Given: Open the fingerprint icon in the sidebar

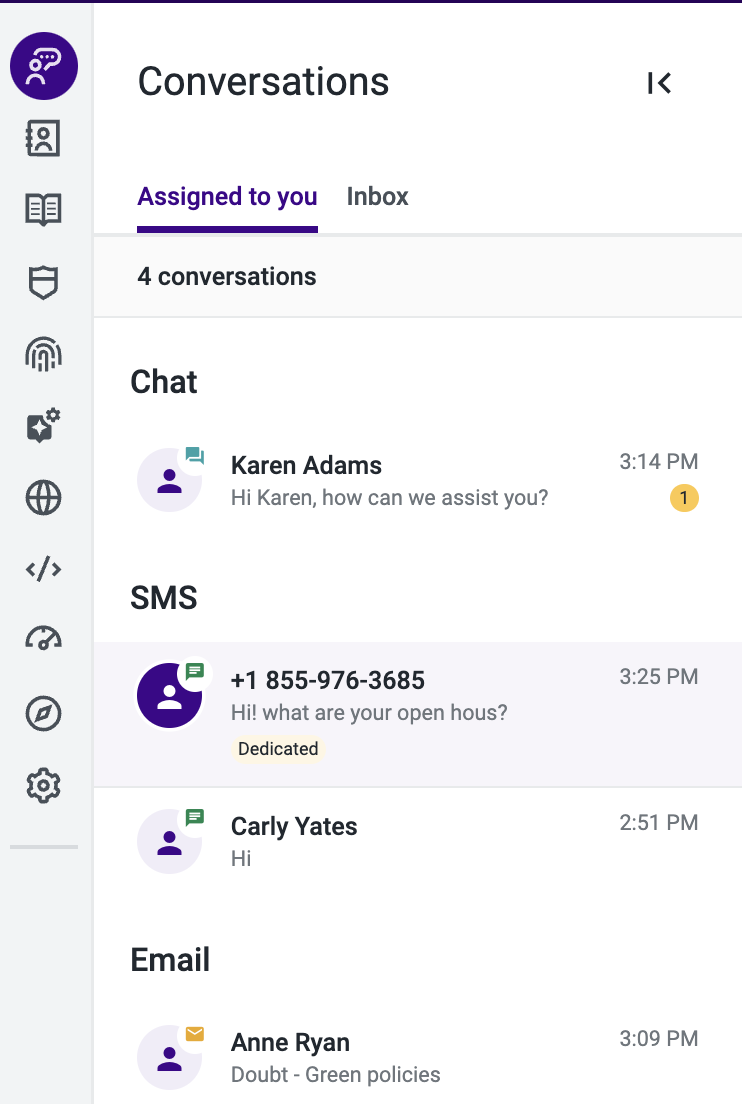Looking at the screenshot, I should (44, 354).
